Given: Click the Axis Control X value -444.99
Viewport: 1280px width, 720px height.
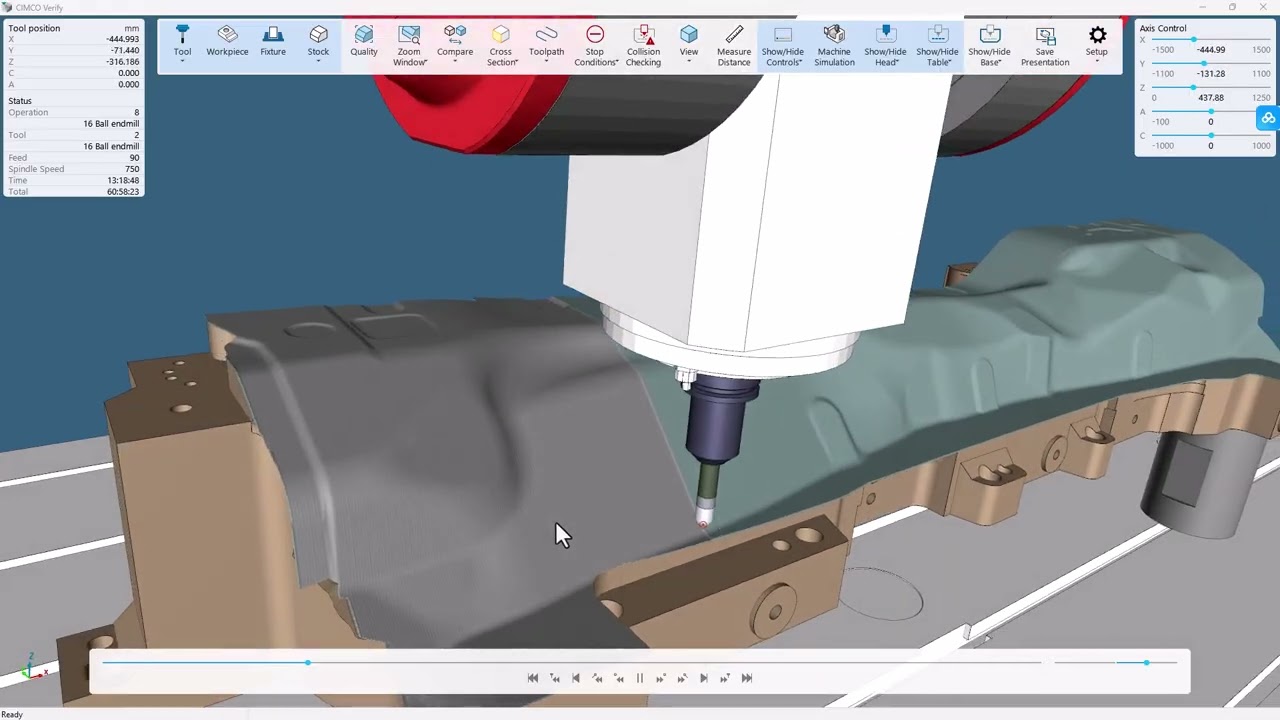Looking at the screenshot, I should point(1211,50).
